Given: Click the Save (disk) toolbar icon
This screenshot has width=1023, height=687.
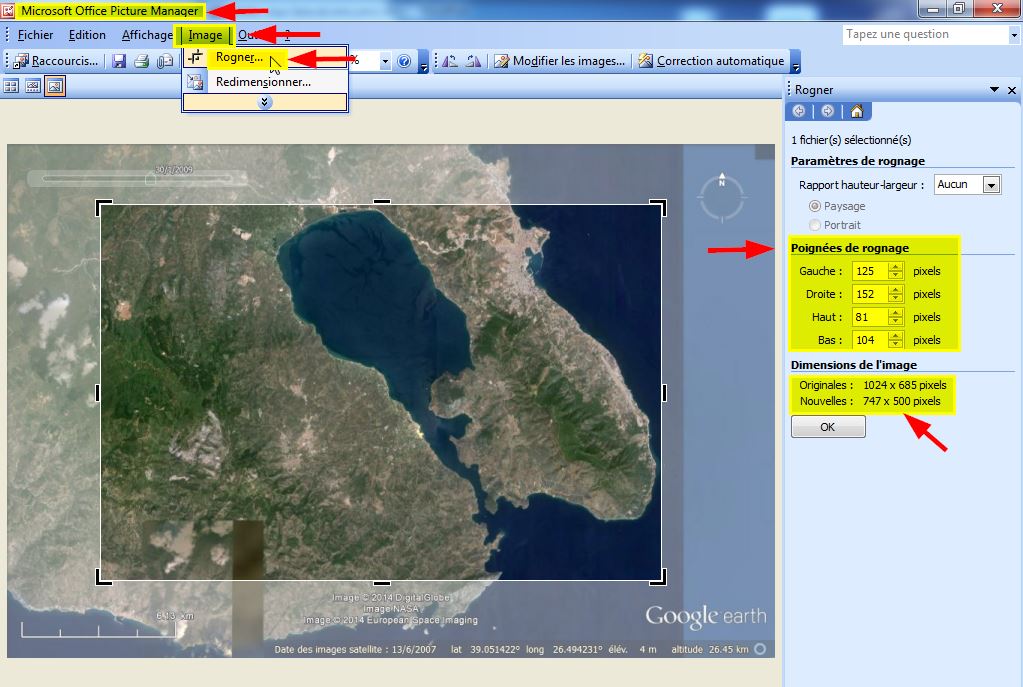Looking at the screenshot, I should click(119, 61).
